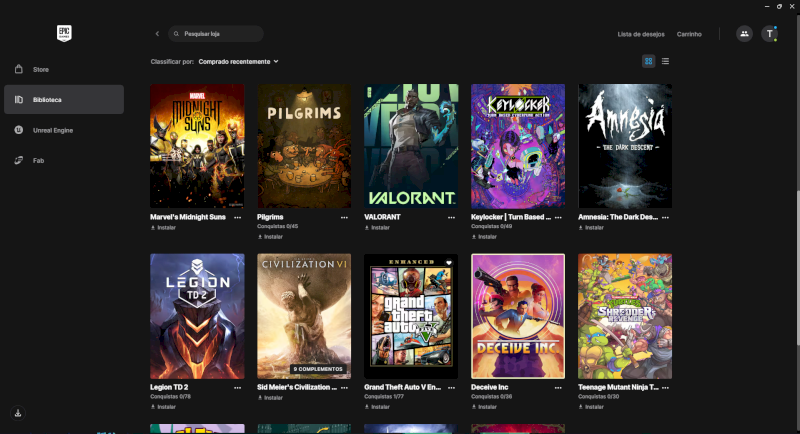This screenshot has height=434, width=800.
Task: Toggle favorite heart on GTA V cover
Action: click(449, 263)
